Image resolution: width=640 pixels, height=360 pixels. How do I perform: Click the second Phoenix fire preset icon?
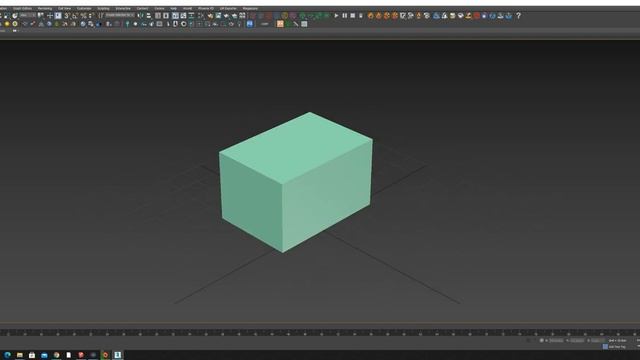click(x=379, y=16)
